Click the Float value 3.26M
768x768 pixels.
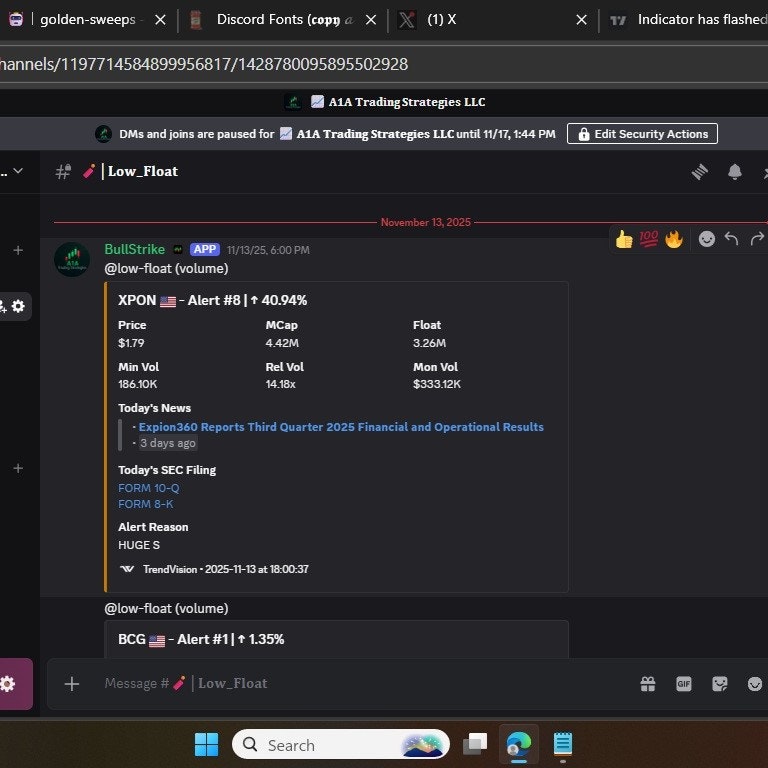(x=429, y=343)
